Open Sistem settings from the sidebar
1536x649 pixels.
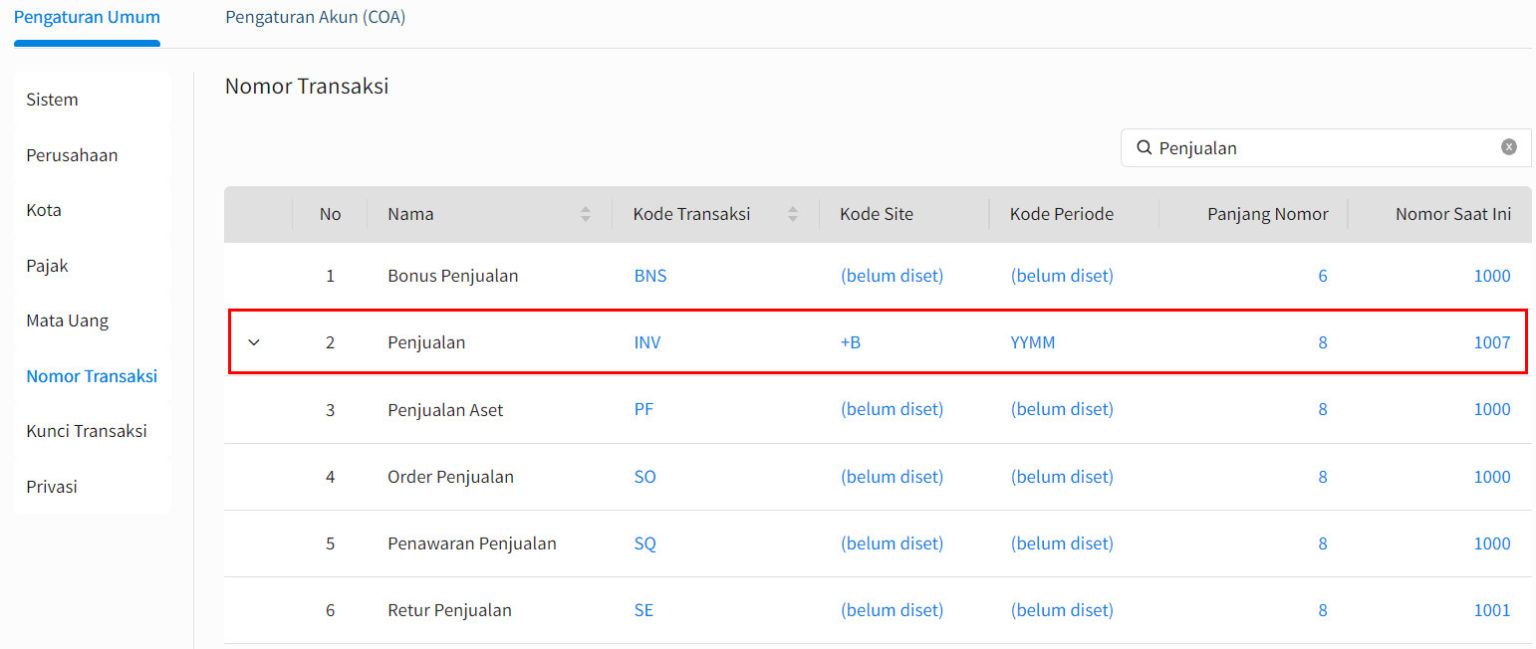coord(52,99)
